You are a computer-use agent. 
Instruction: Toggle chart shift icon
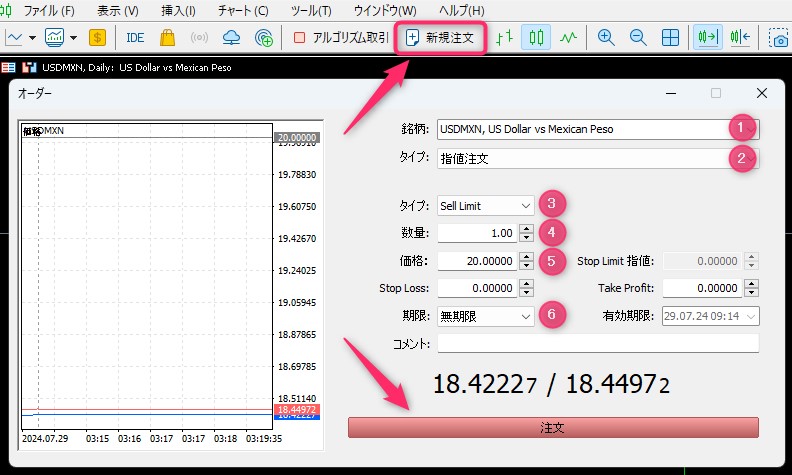point(740,37)
